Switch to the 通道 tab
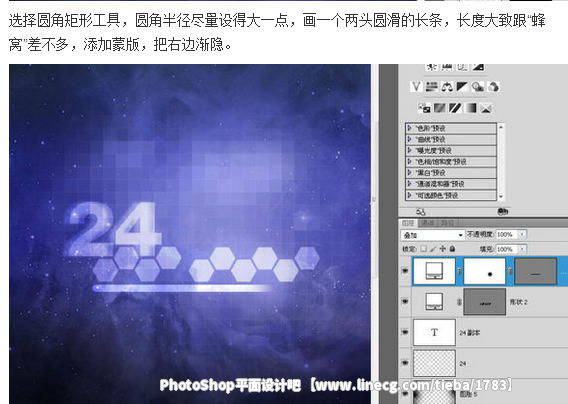This screenshot has width=568, height=404. (428, 223)
